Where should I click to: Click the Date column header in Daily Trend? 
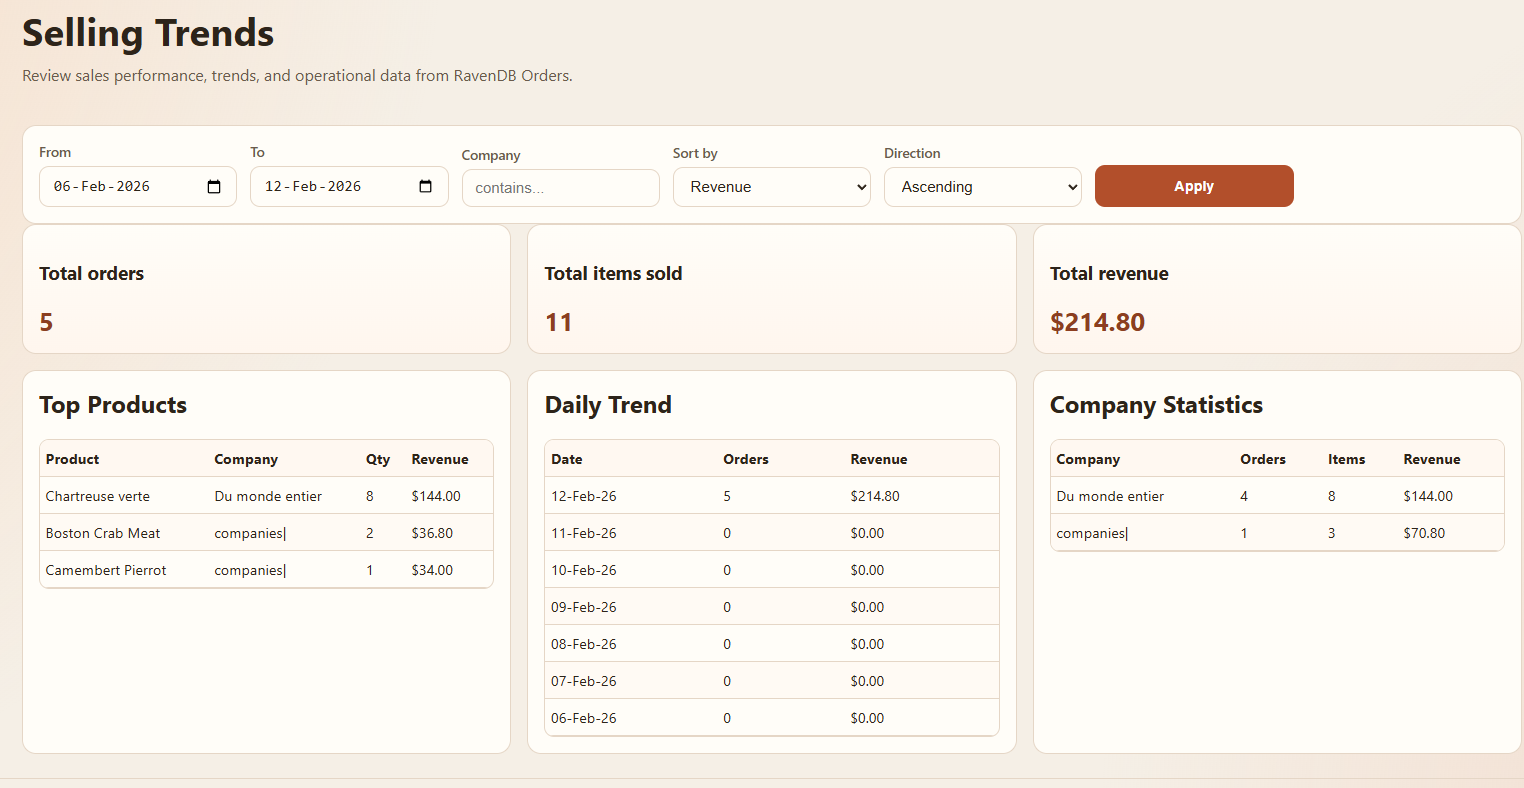[x=566, y=459]
